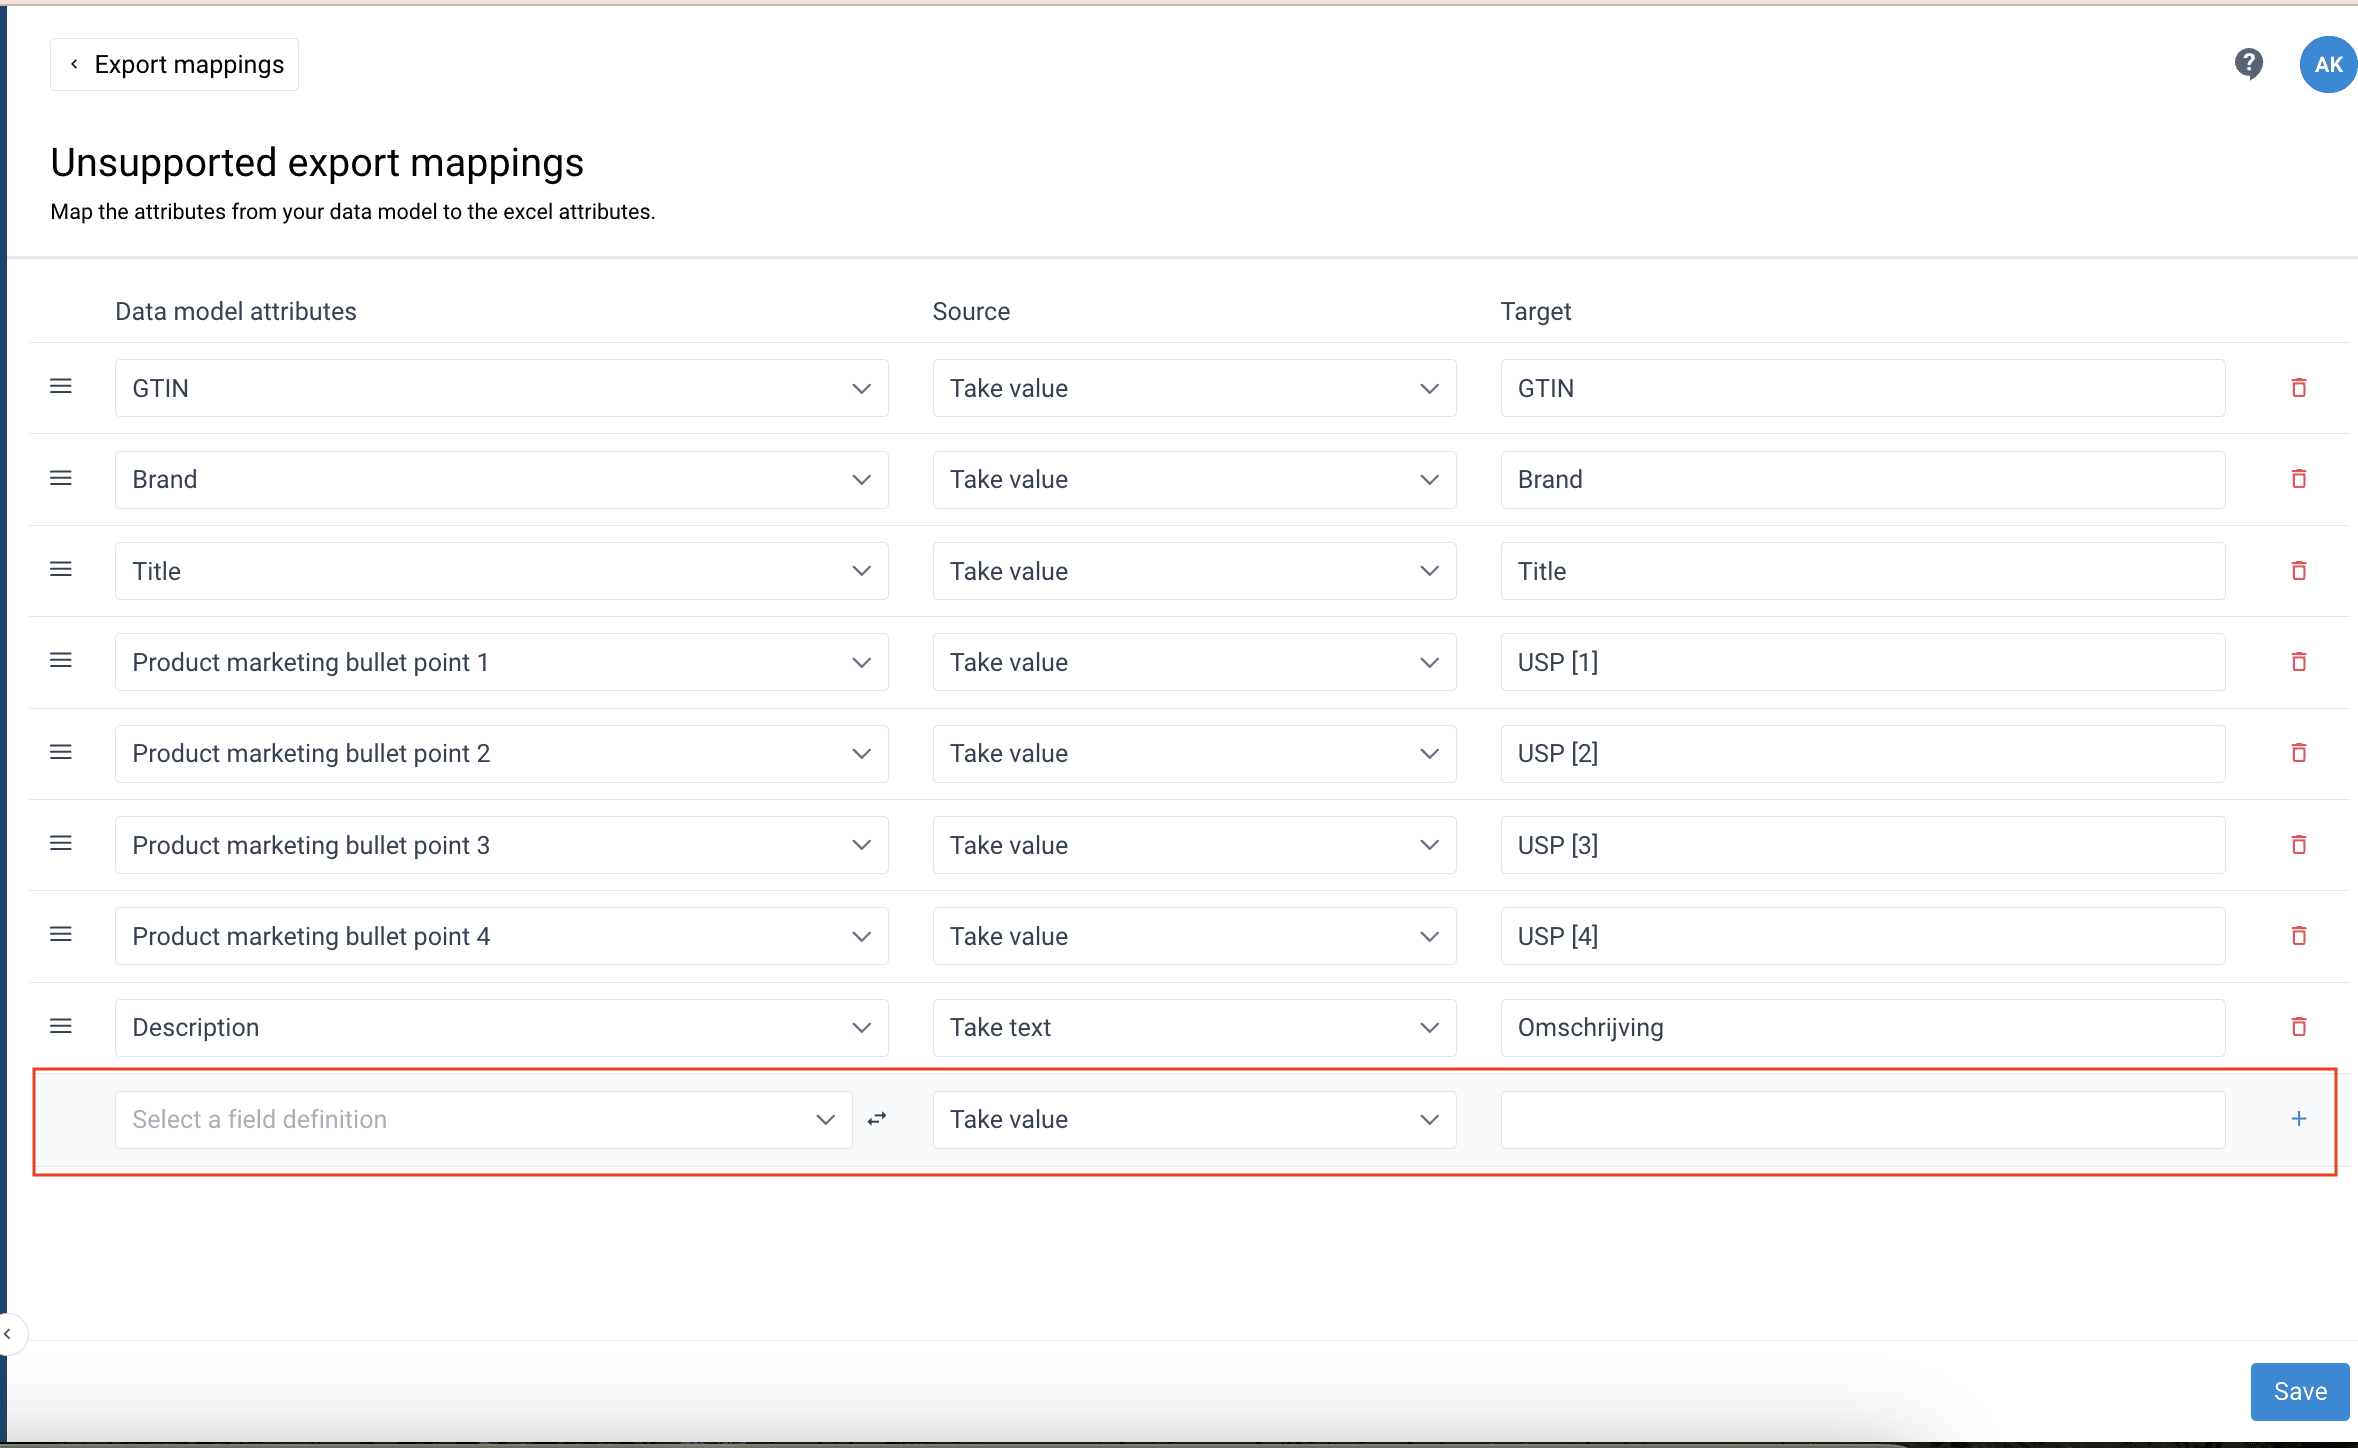Click the Save button
This screenshot has height=1448, width=2358.
2299,1391
